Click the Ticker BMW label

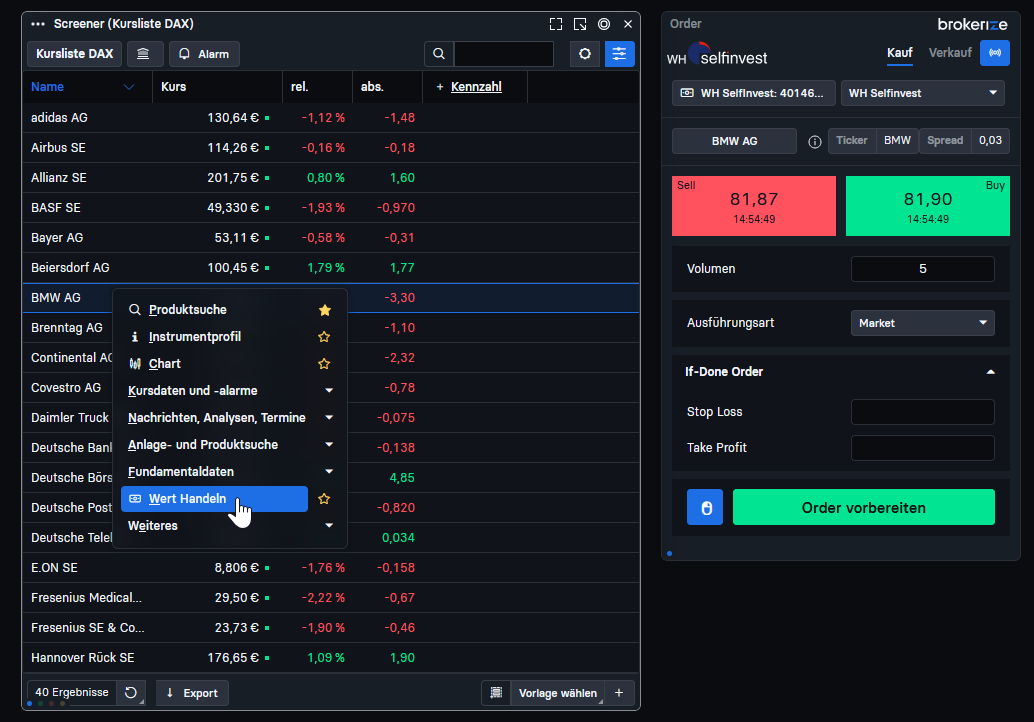click(873, 140)
